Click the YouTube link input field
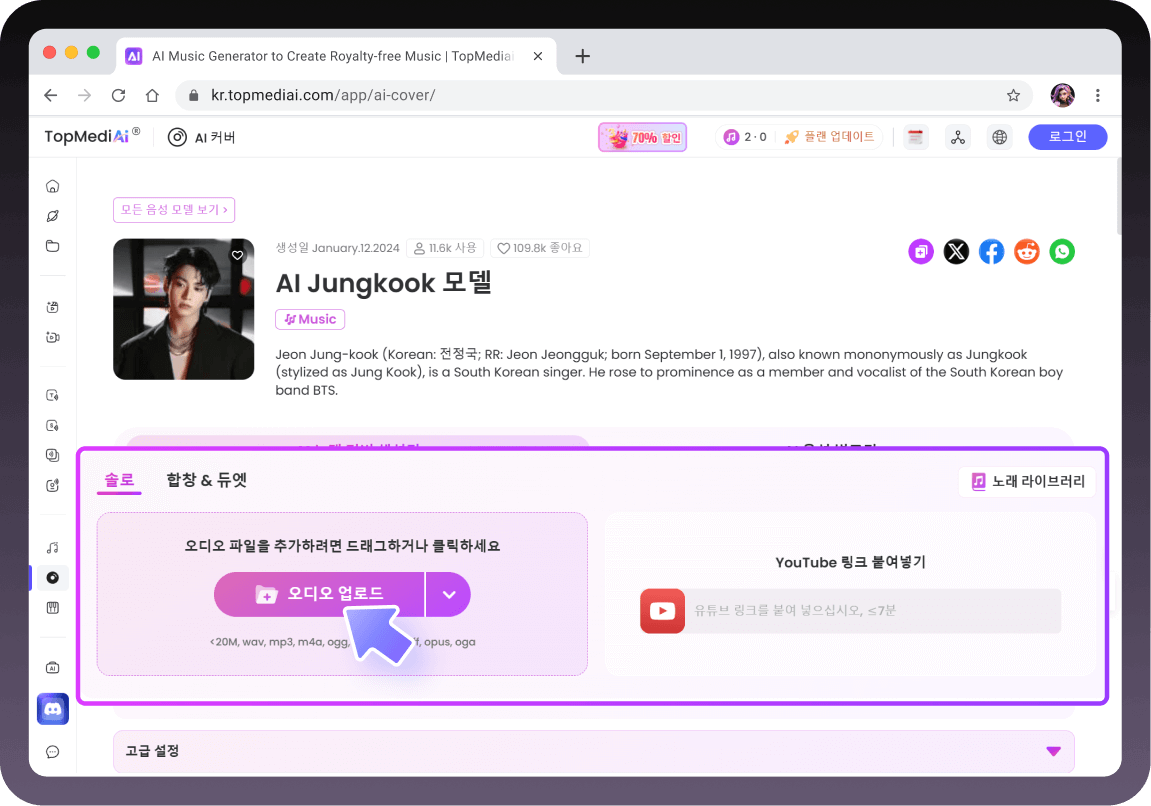The height and width of the screenshot is (806, 1151). (870, 610)
